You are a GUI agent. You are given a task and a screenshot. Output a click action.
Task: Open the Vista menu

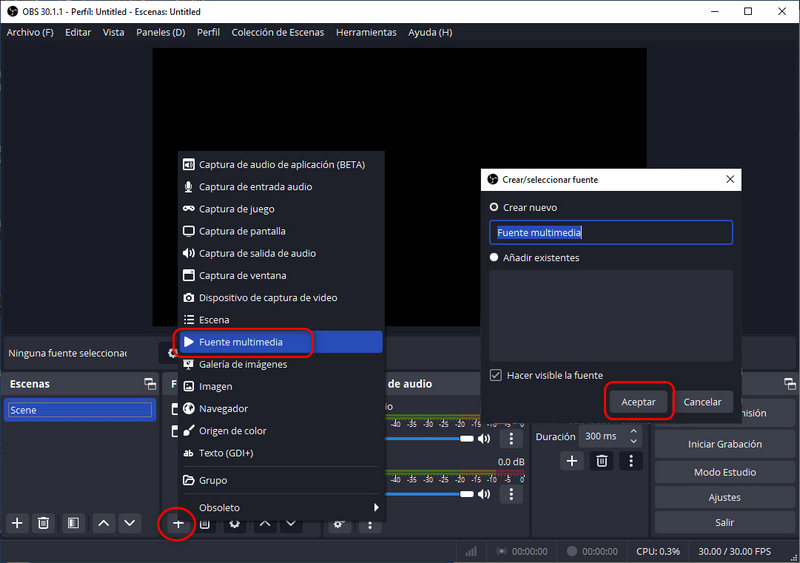point(113,32)
